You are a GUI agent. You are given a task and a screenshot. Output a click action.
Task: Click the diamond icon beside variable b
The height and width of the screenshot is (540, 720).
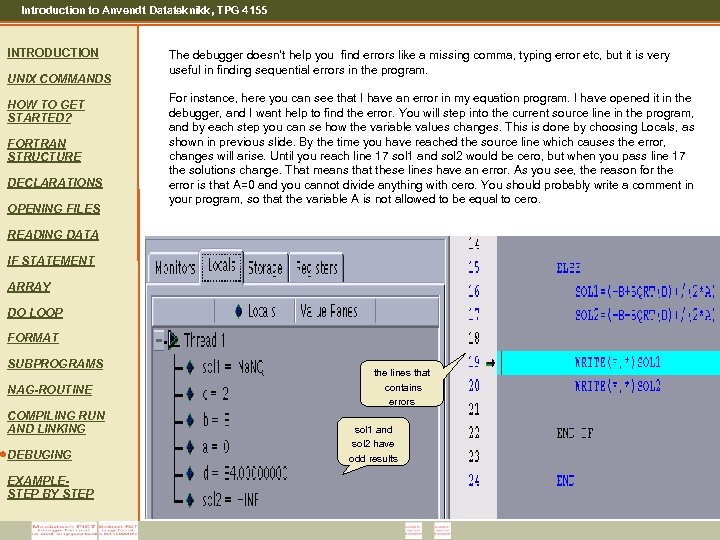point(190,420)
